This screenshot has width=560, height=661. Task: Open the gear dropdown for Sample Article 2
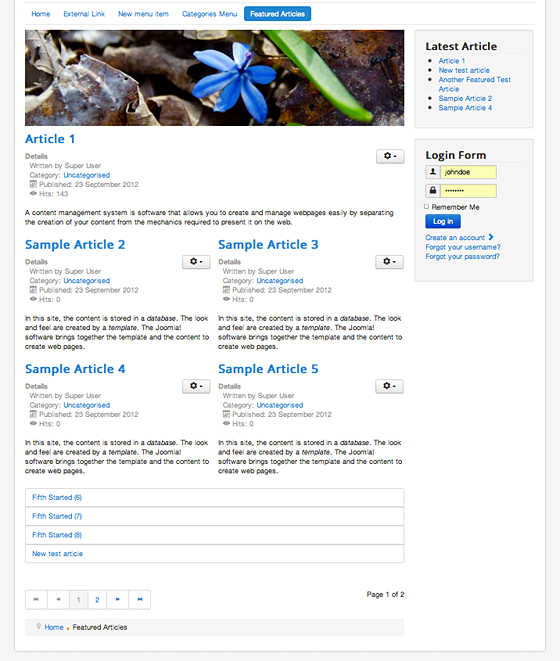[x=196, y=262]
